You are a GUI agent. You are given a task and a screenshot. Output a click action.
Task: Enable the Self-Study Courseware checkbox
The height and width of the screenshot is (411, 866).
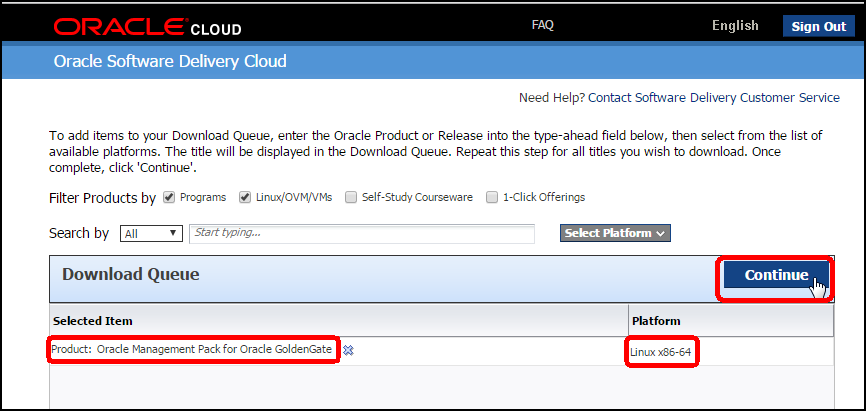[351, 197]
